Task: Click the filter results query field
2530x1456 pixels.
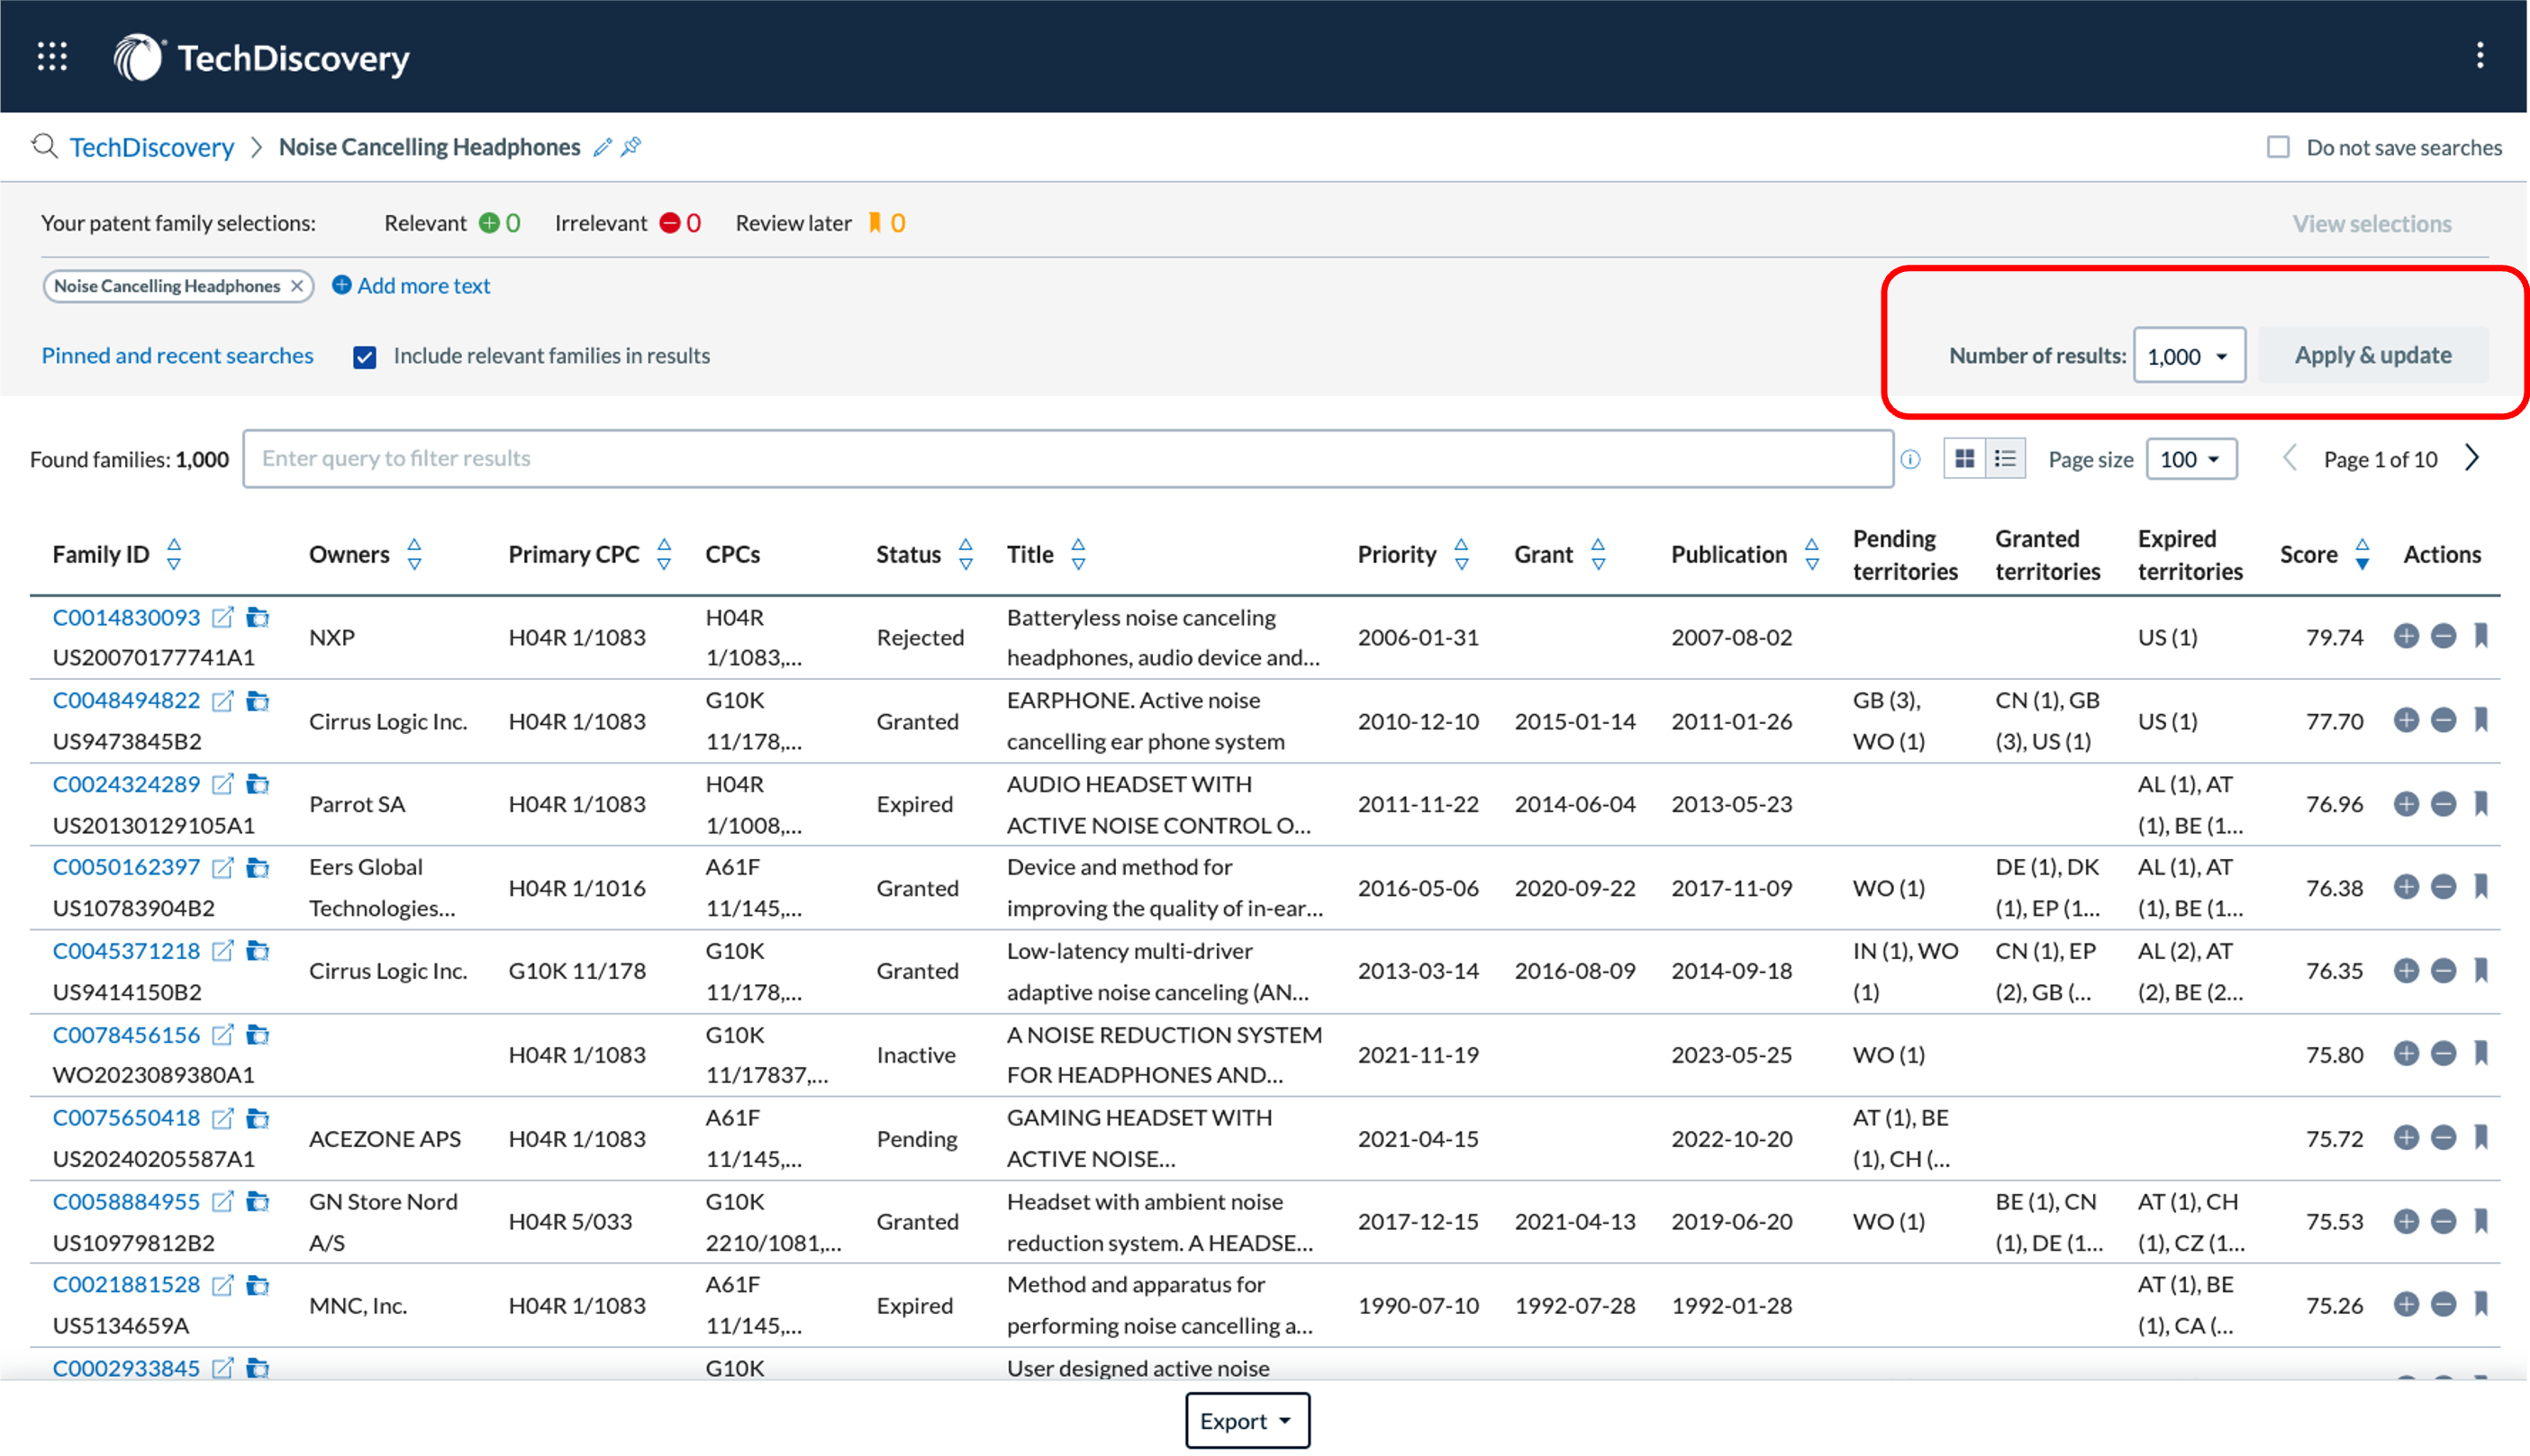Action: 1068,459
